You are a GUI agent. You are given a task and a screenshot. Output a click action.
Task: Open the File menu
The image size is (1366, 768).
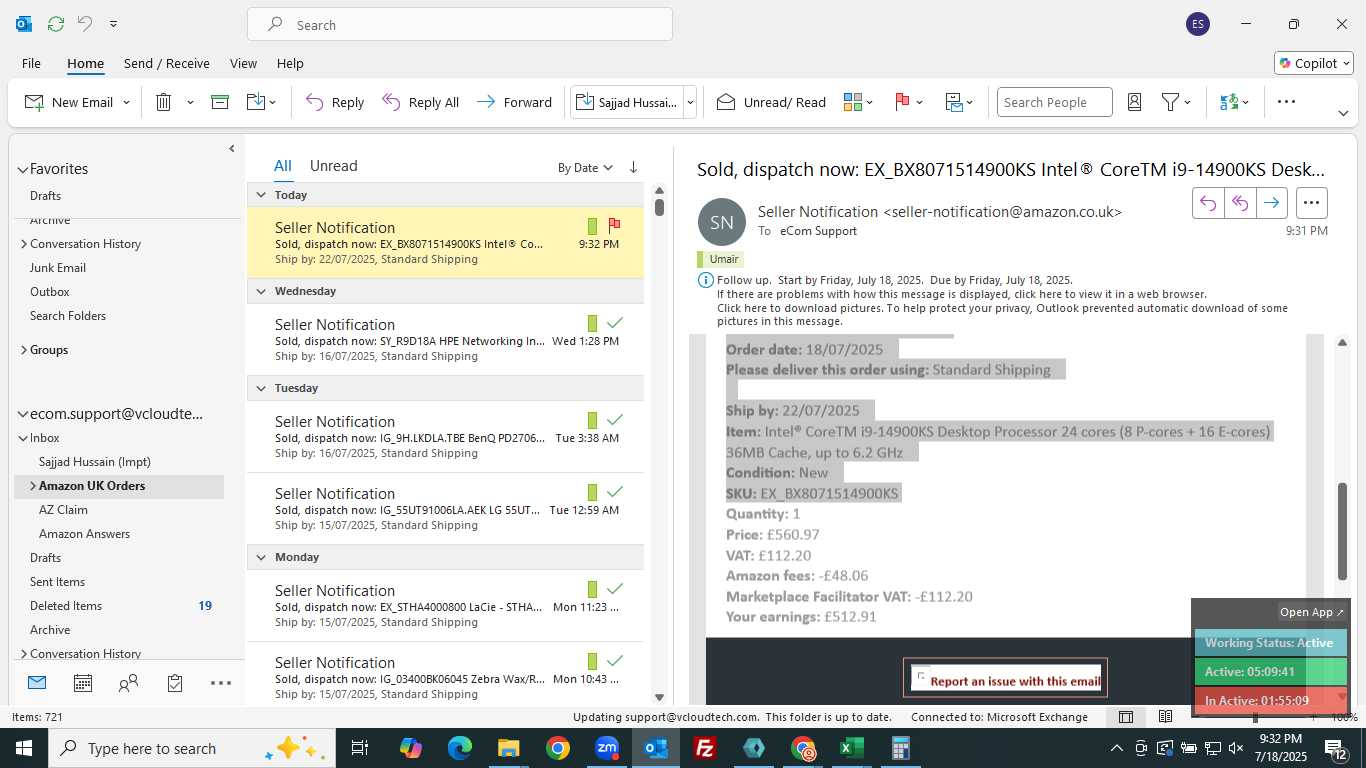pos(31,63)
